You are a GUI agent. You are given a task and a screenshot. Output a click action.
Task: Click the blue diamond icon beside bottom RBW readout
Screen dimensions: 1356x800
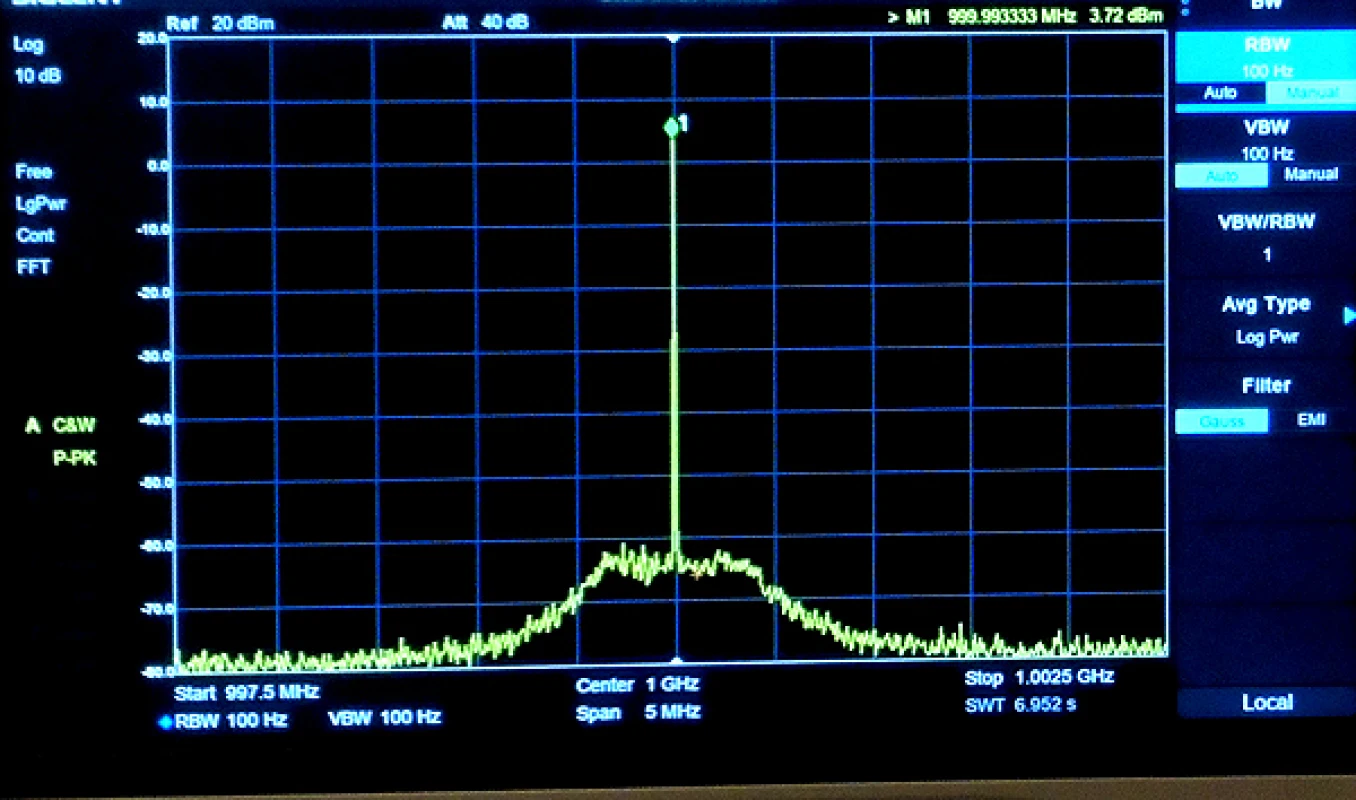pyautogui.click(x=165, y=722)
